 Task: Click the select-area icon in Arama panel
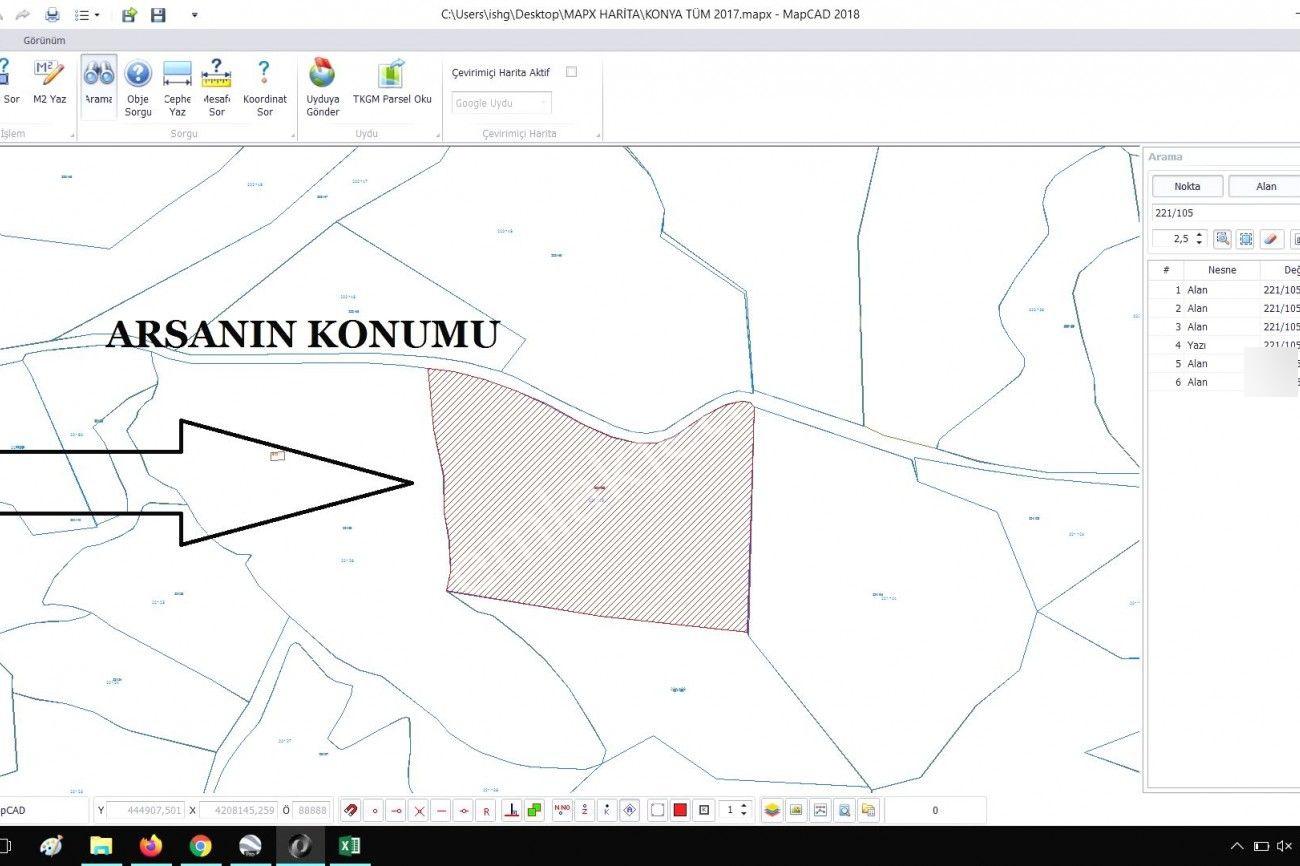point(1246,239)
